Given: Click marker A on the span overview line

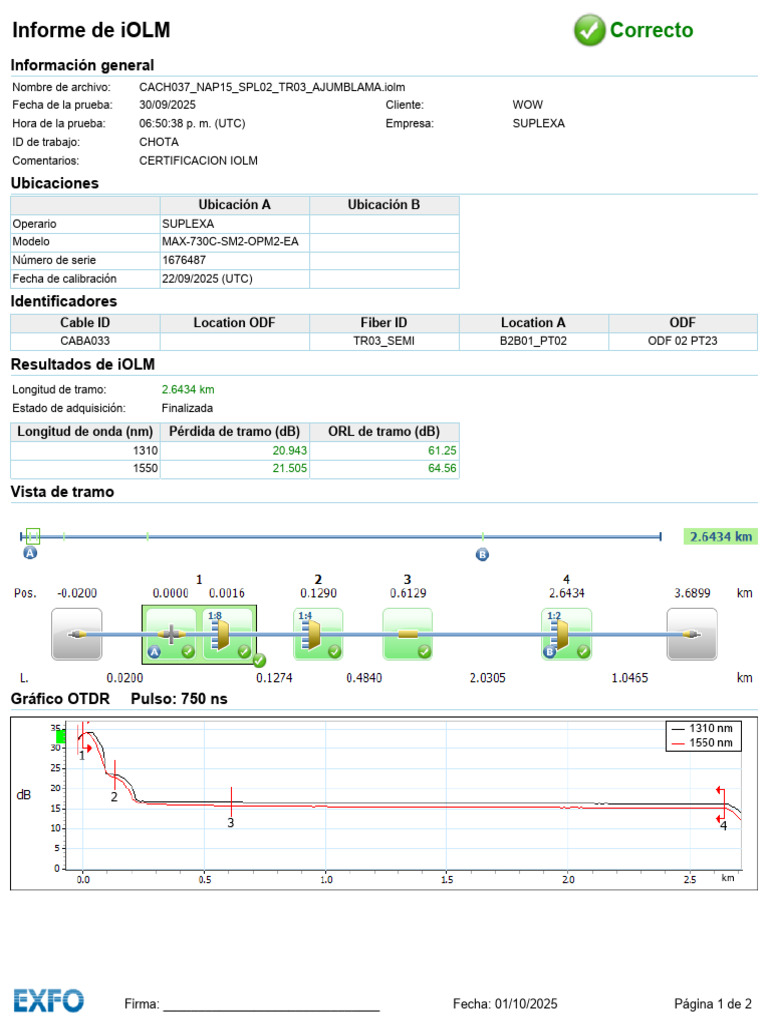Looking at the screenshot, I should click(x=30, y=552).
